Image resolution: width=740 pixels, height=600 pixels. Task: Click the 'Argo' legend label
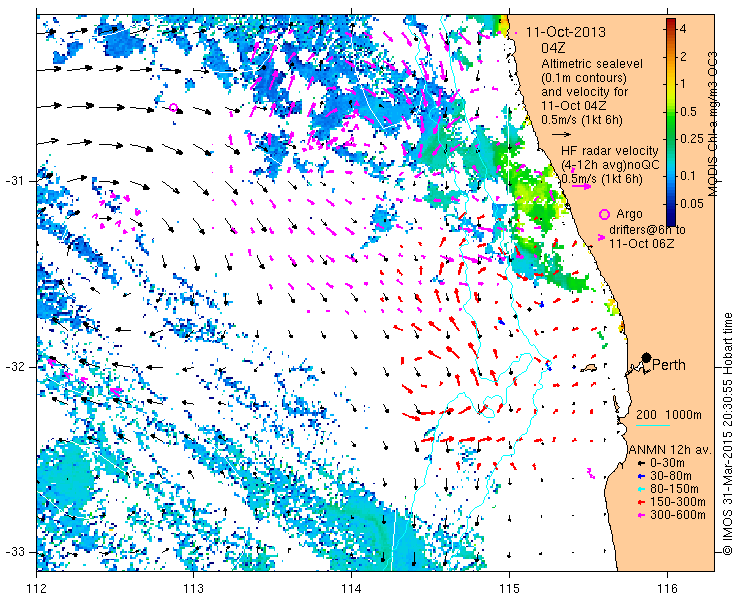click(x=629, y=214)
